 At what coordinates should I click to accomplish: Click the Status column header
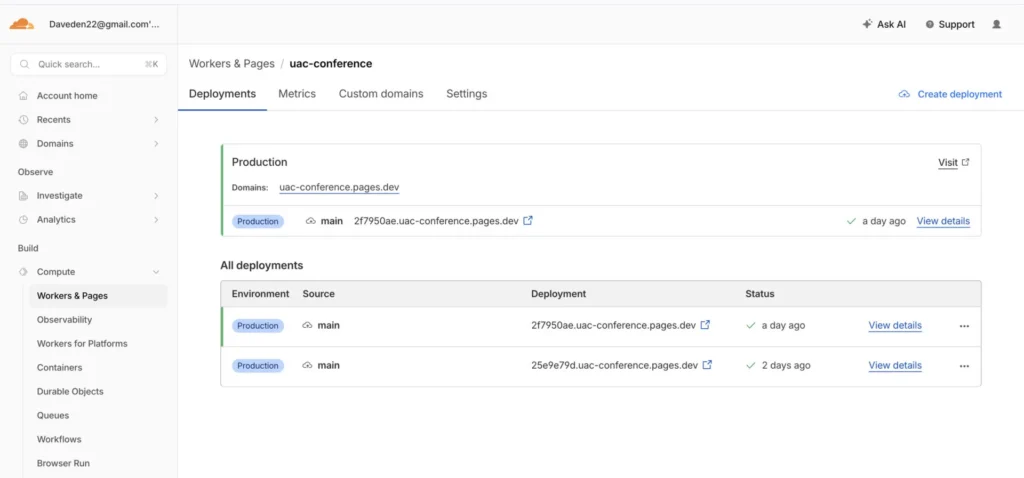760,294
